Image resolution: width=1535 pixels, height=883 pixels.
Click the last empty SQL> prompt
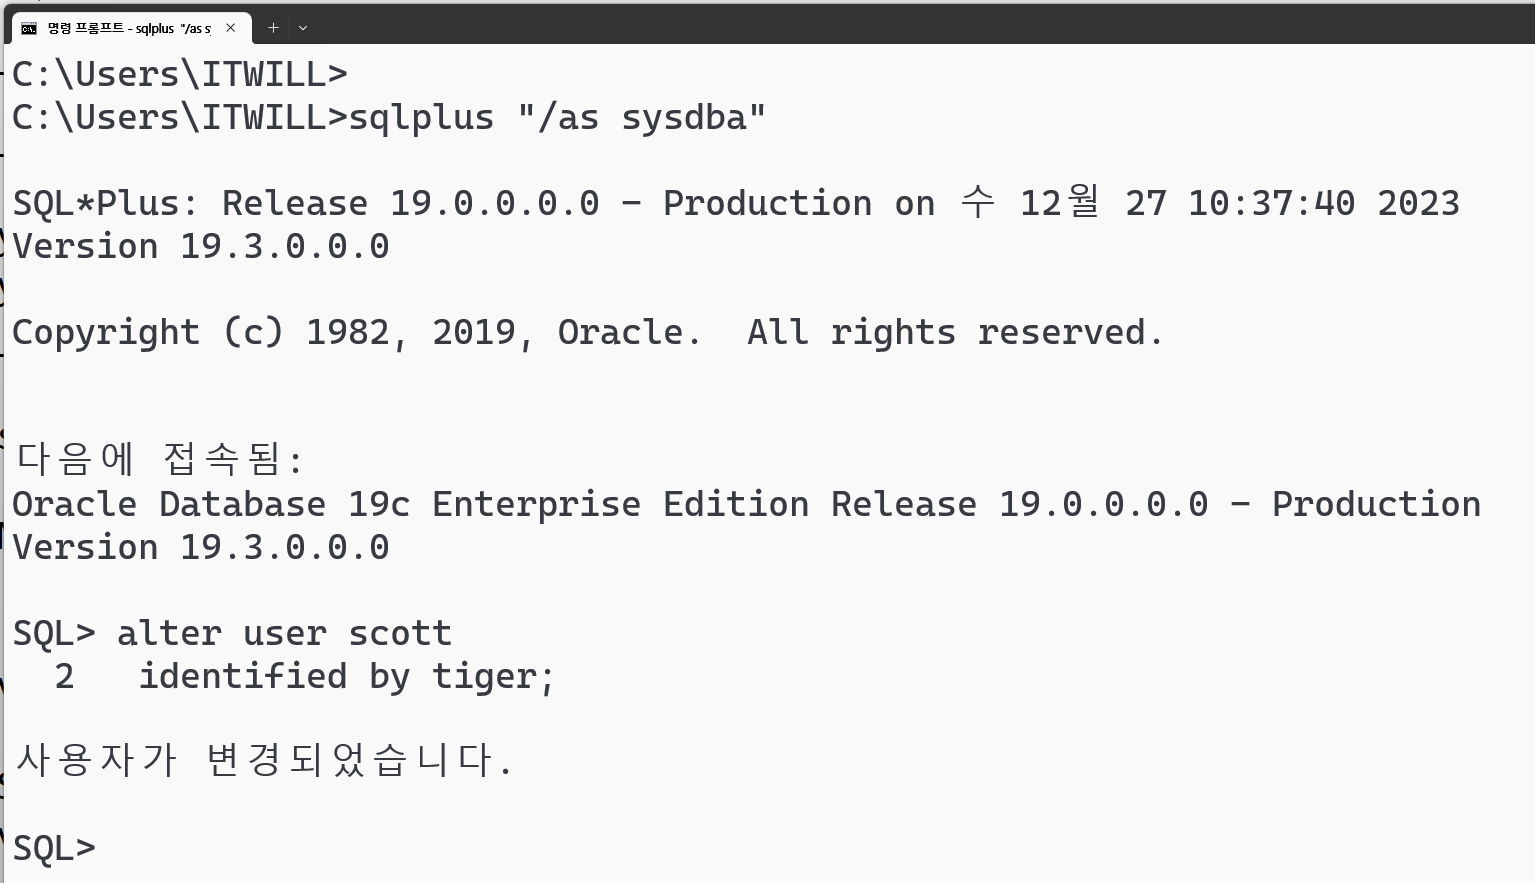pos(54,848)
